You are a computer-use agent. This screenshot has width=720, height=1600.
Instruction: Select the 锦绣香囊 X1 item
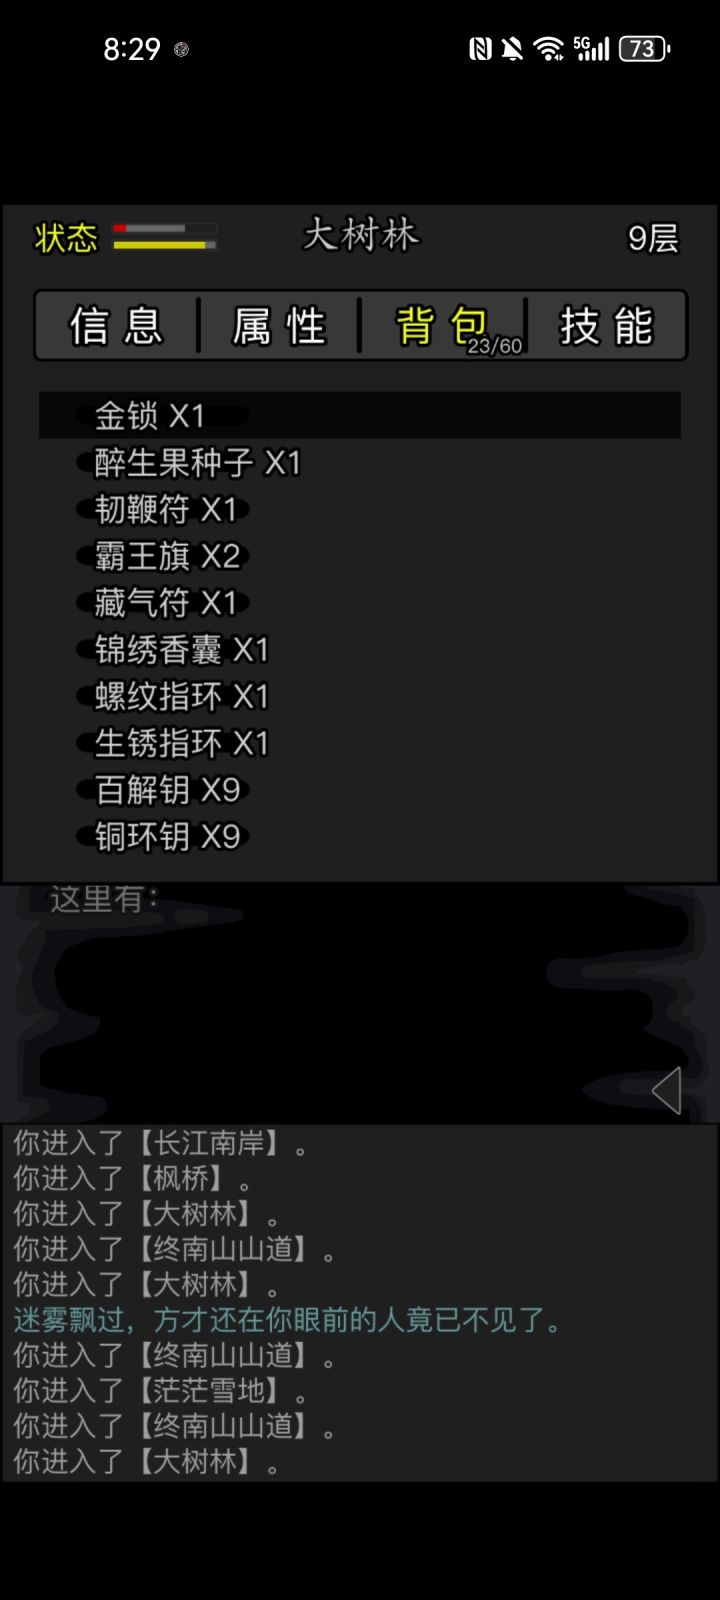(x=360, y=650)
